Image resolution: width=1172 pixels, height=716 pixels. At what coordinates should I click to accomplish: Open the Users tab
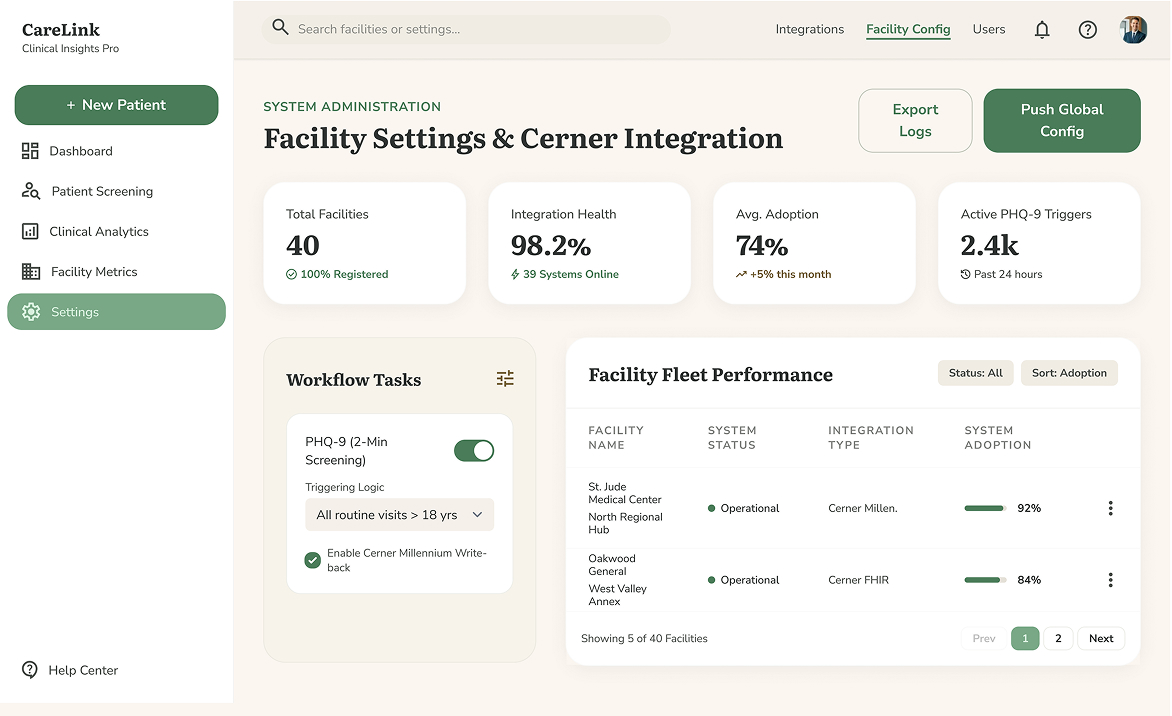(989, 29)
